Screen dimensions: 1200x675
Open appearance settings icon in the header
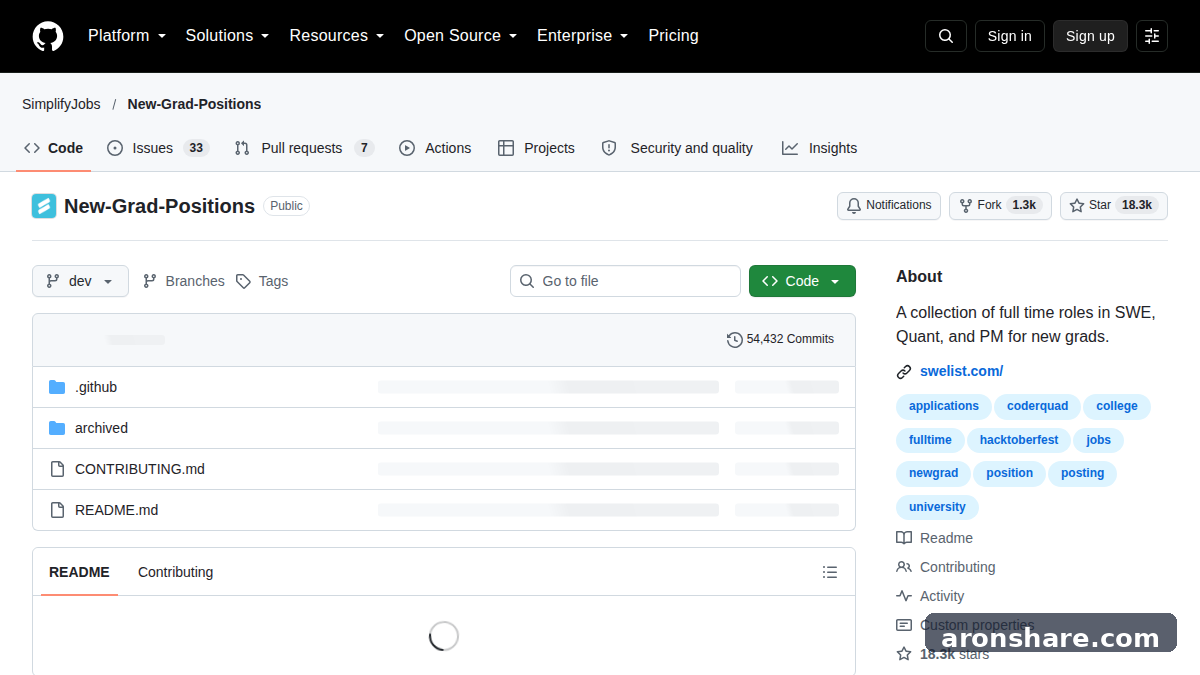(x=1152, y=36)
